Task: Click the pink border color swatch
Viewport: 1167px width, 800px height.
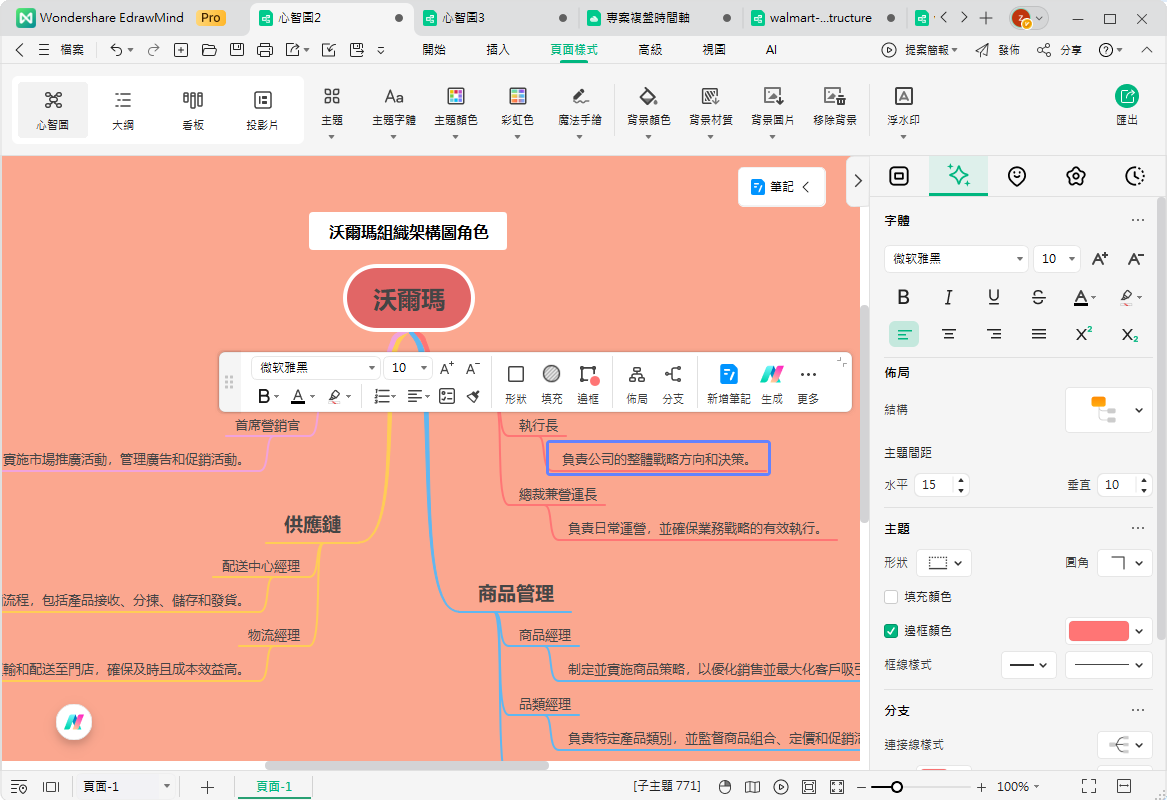Action: 1098,631
